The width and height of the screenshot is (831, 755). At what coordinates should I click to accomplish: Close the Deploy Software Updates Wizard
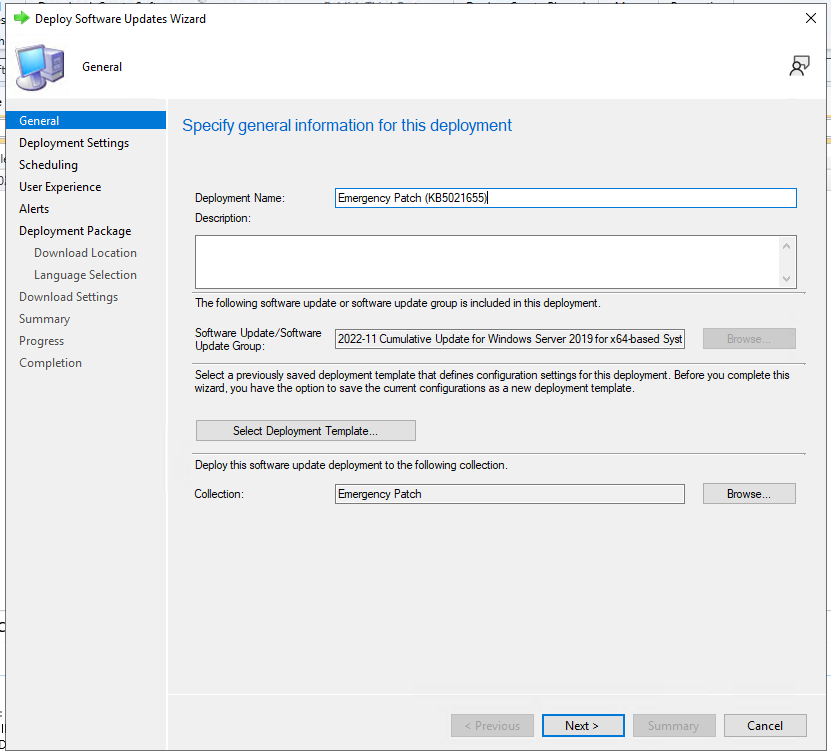[x=810, y=19]
